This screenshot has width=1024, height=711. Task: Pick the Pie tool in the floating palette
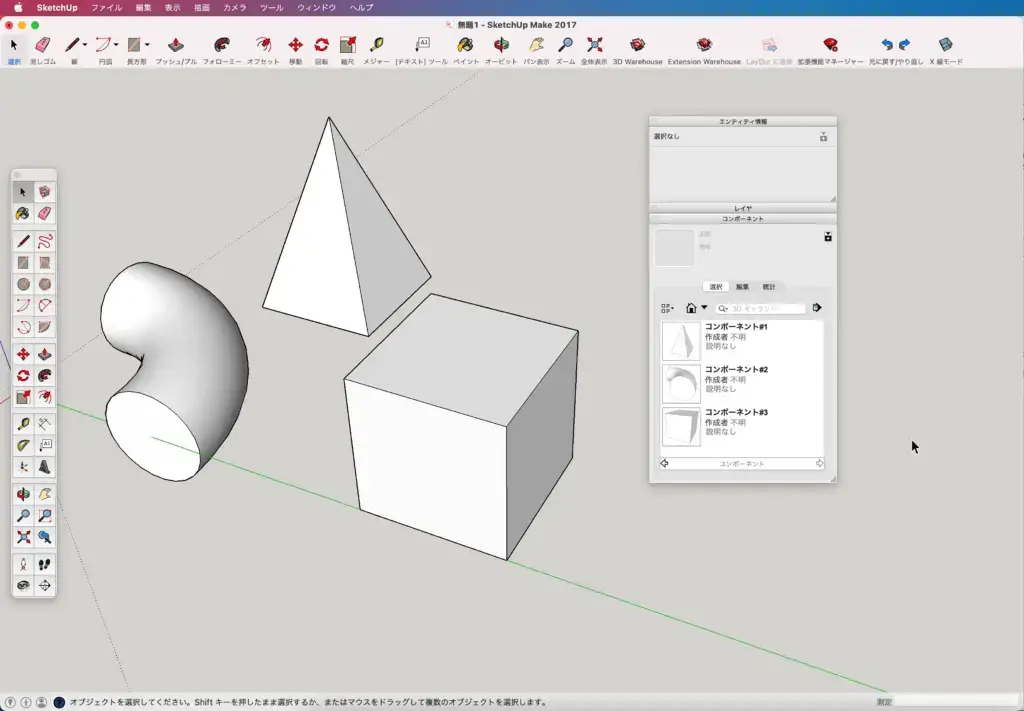(44, 327)
